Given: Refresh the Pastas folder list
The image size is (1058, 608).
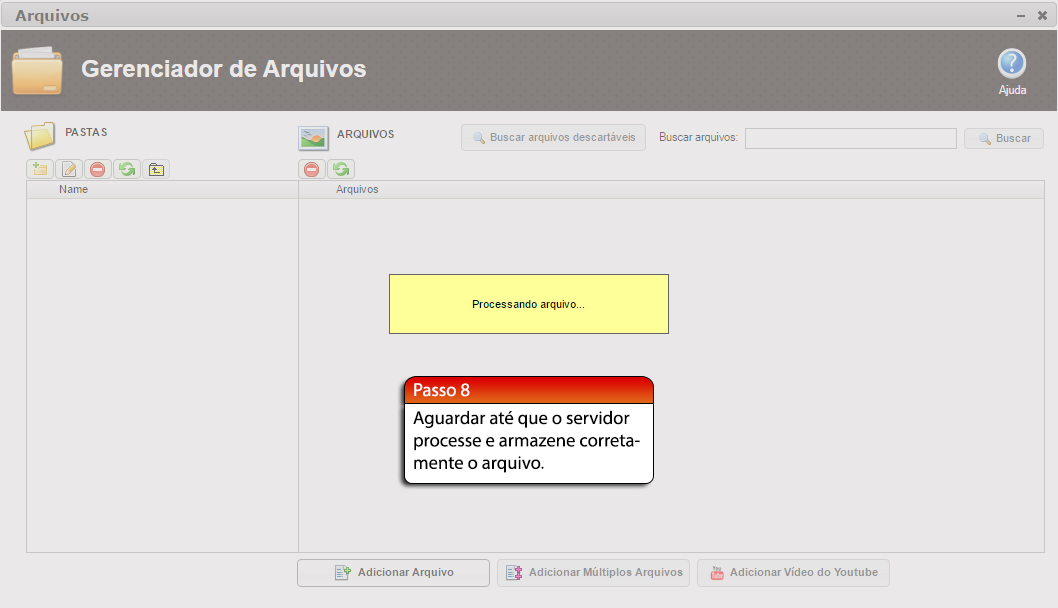Looking at the screenshot, I should point(127,169).
